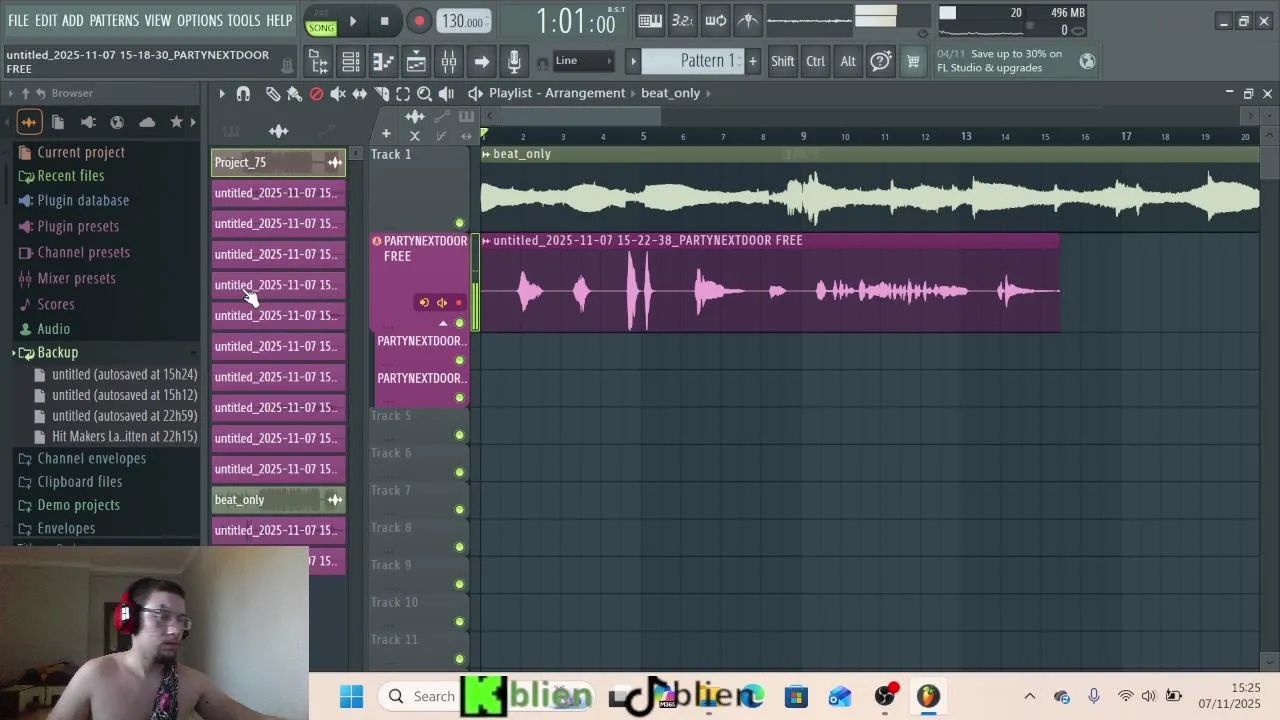The image size is (1280, 720).
Task: Mute Track 1 with its green dot
Action: tap(460, 223)
